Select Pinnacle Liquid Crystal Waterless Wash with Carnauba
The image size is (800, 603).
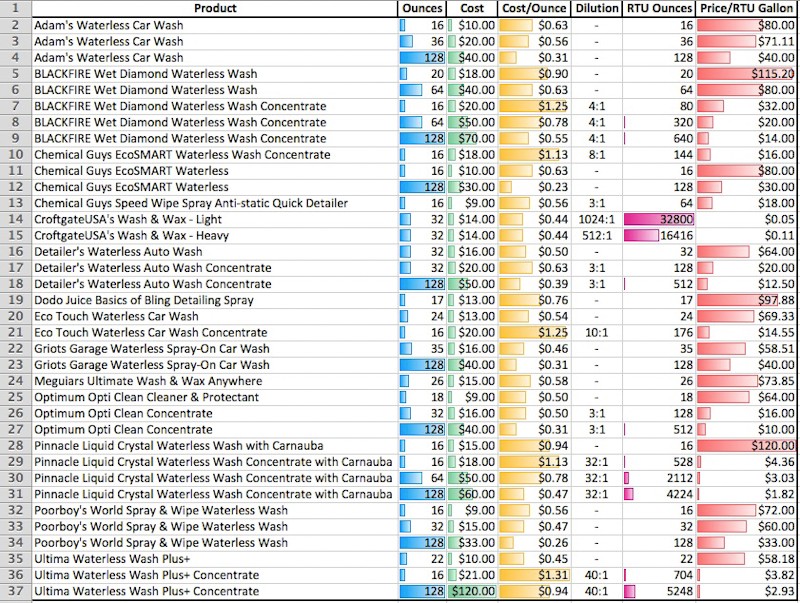tap(215, 446)
